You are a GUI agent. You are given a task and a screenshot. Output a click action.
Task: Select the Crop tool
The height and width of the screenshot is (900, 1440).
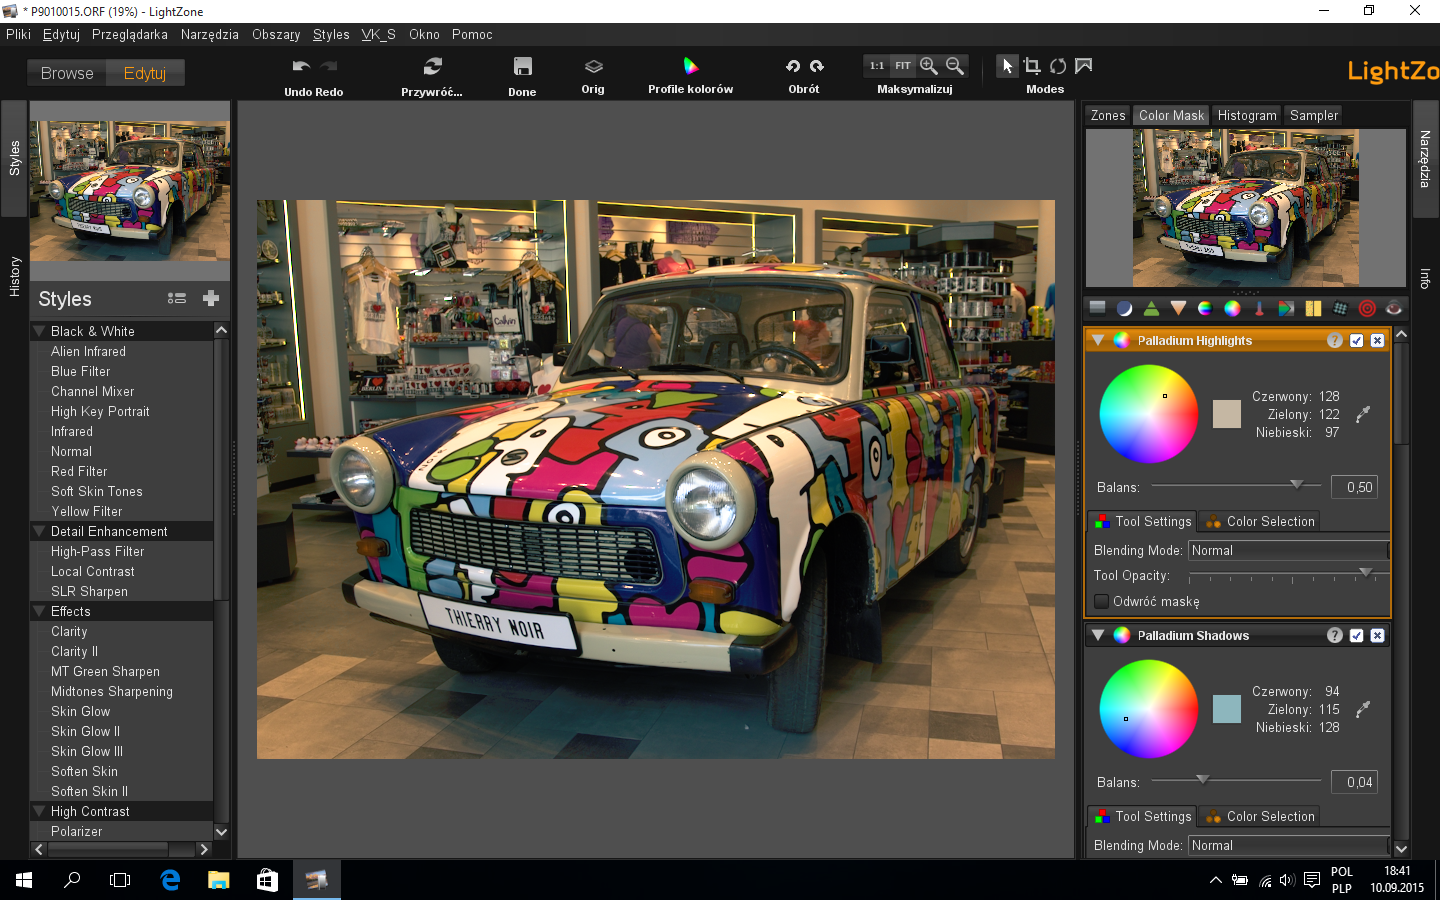click(x=1032, y=66)
